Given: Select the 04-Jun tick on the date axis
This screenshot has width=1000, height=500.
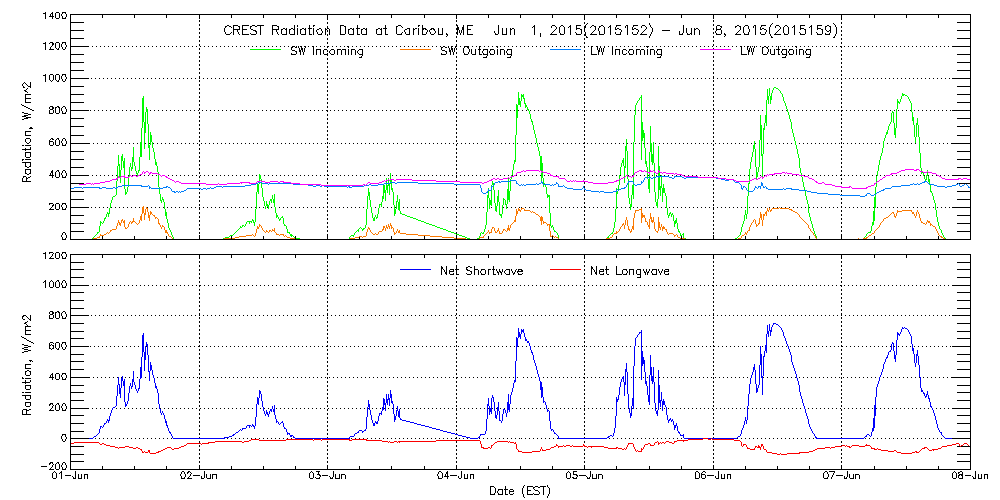Looking at the screenshot, I should (456, 477).
